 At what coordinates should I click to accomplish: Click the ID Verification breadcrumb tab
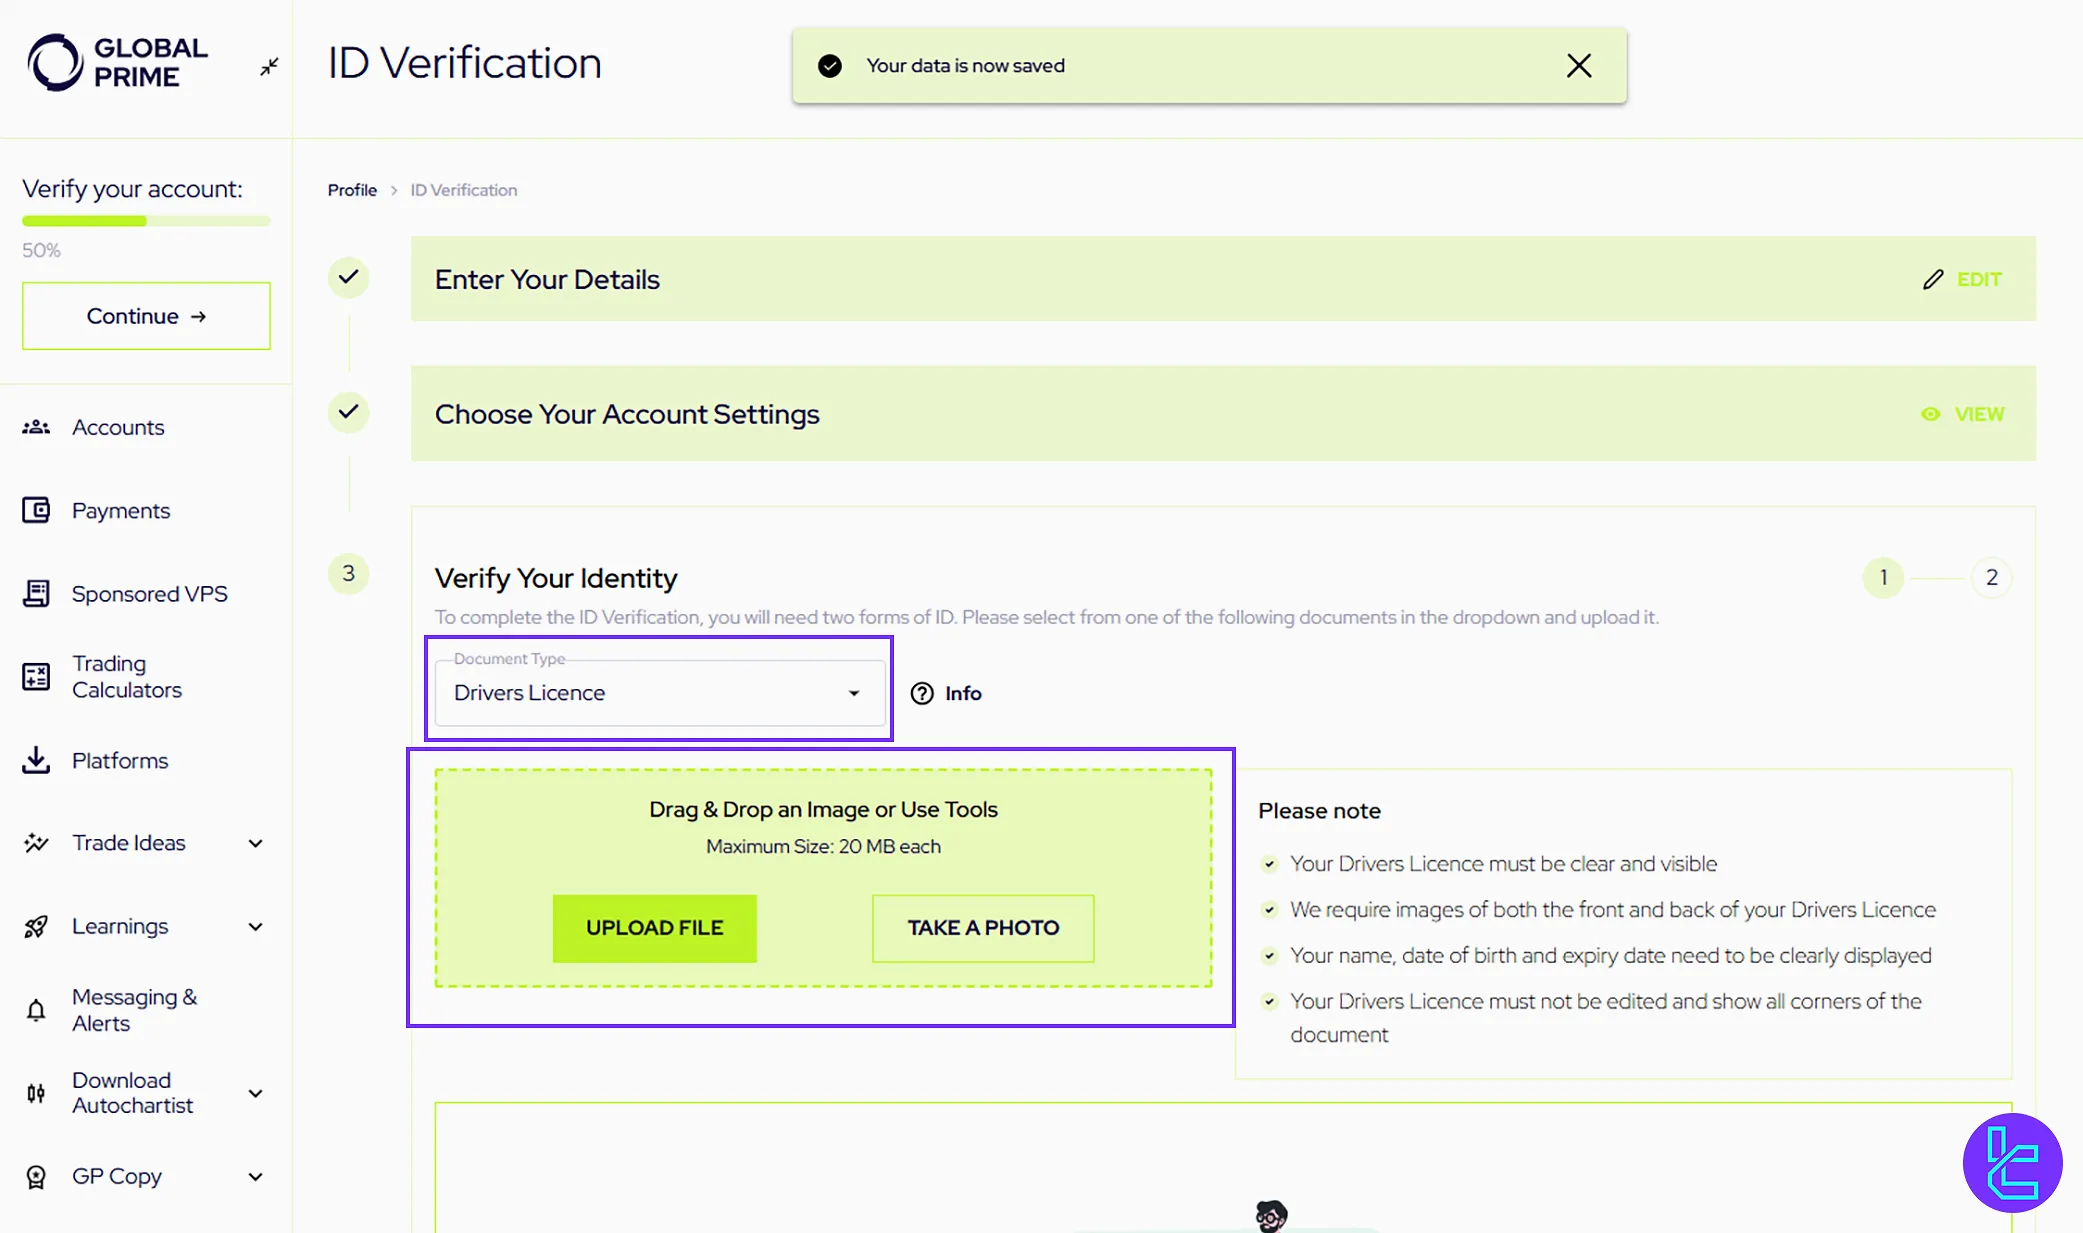click(x=464, y=189)
